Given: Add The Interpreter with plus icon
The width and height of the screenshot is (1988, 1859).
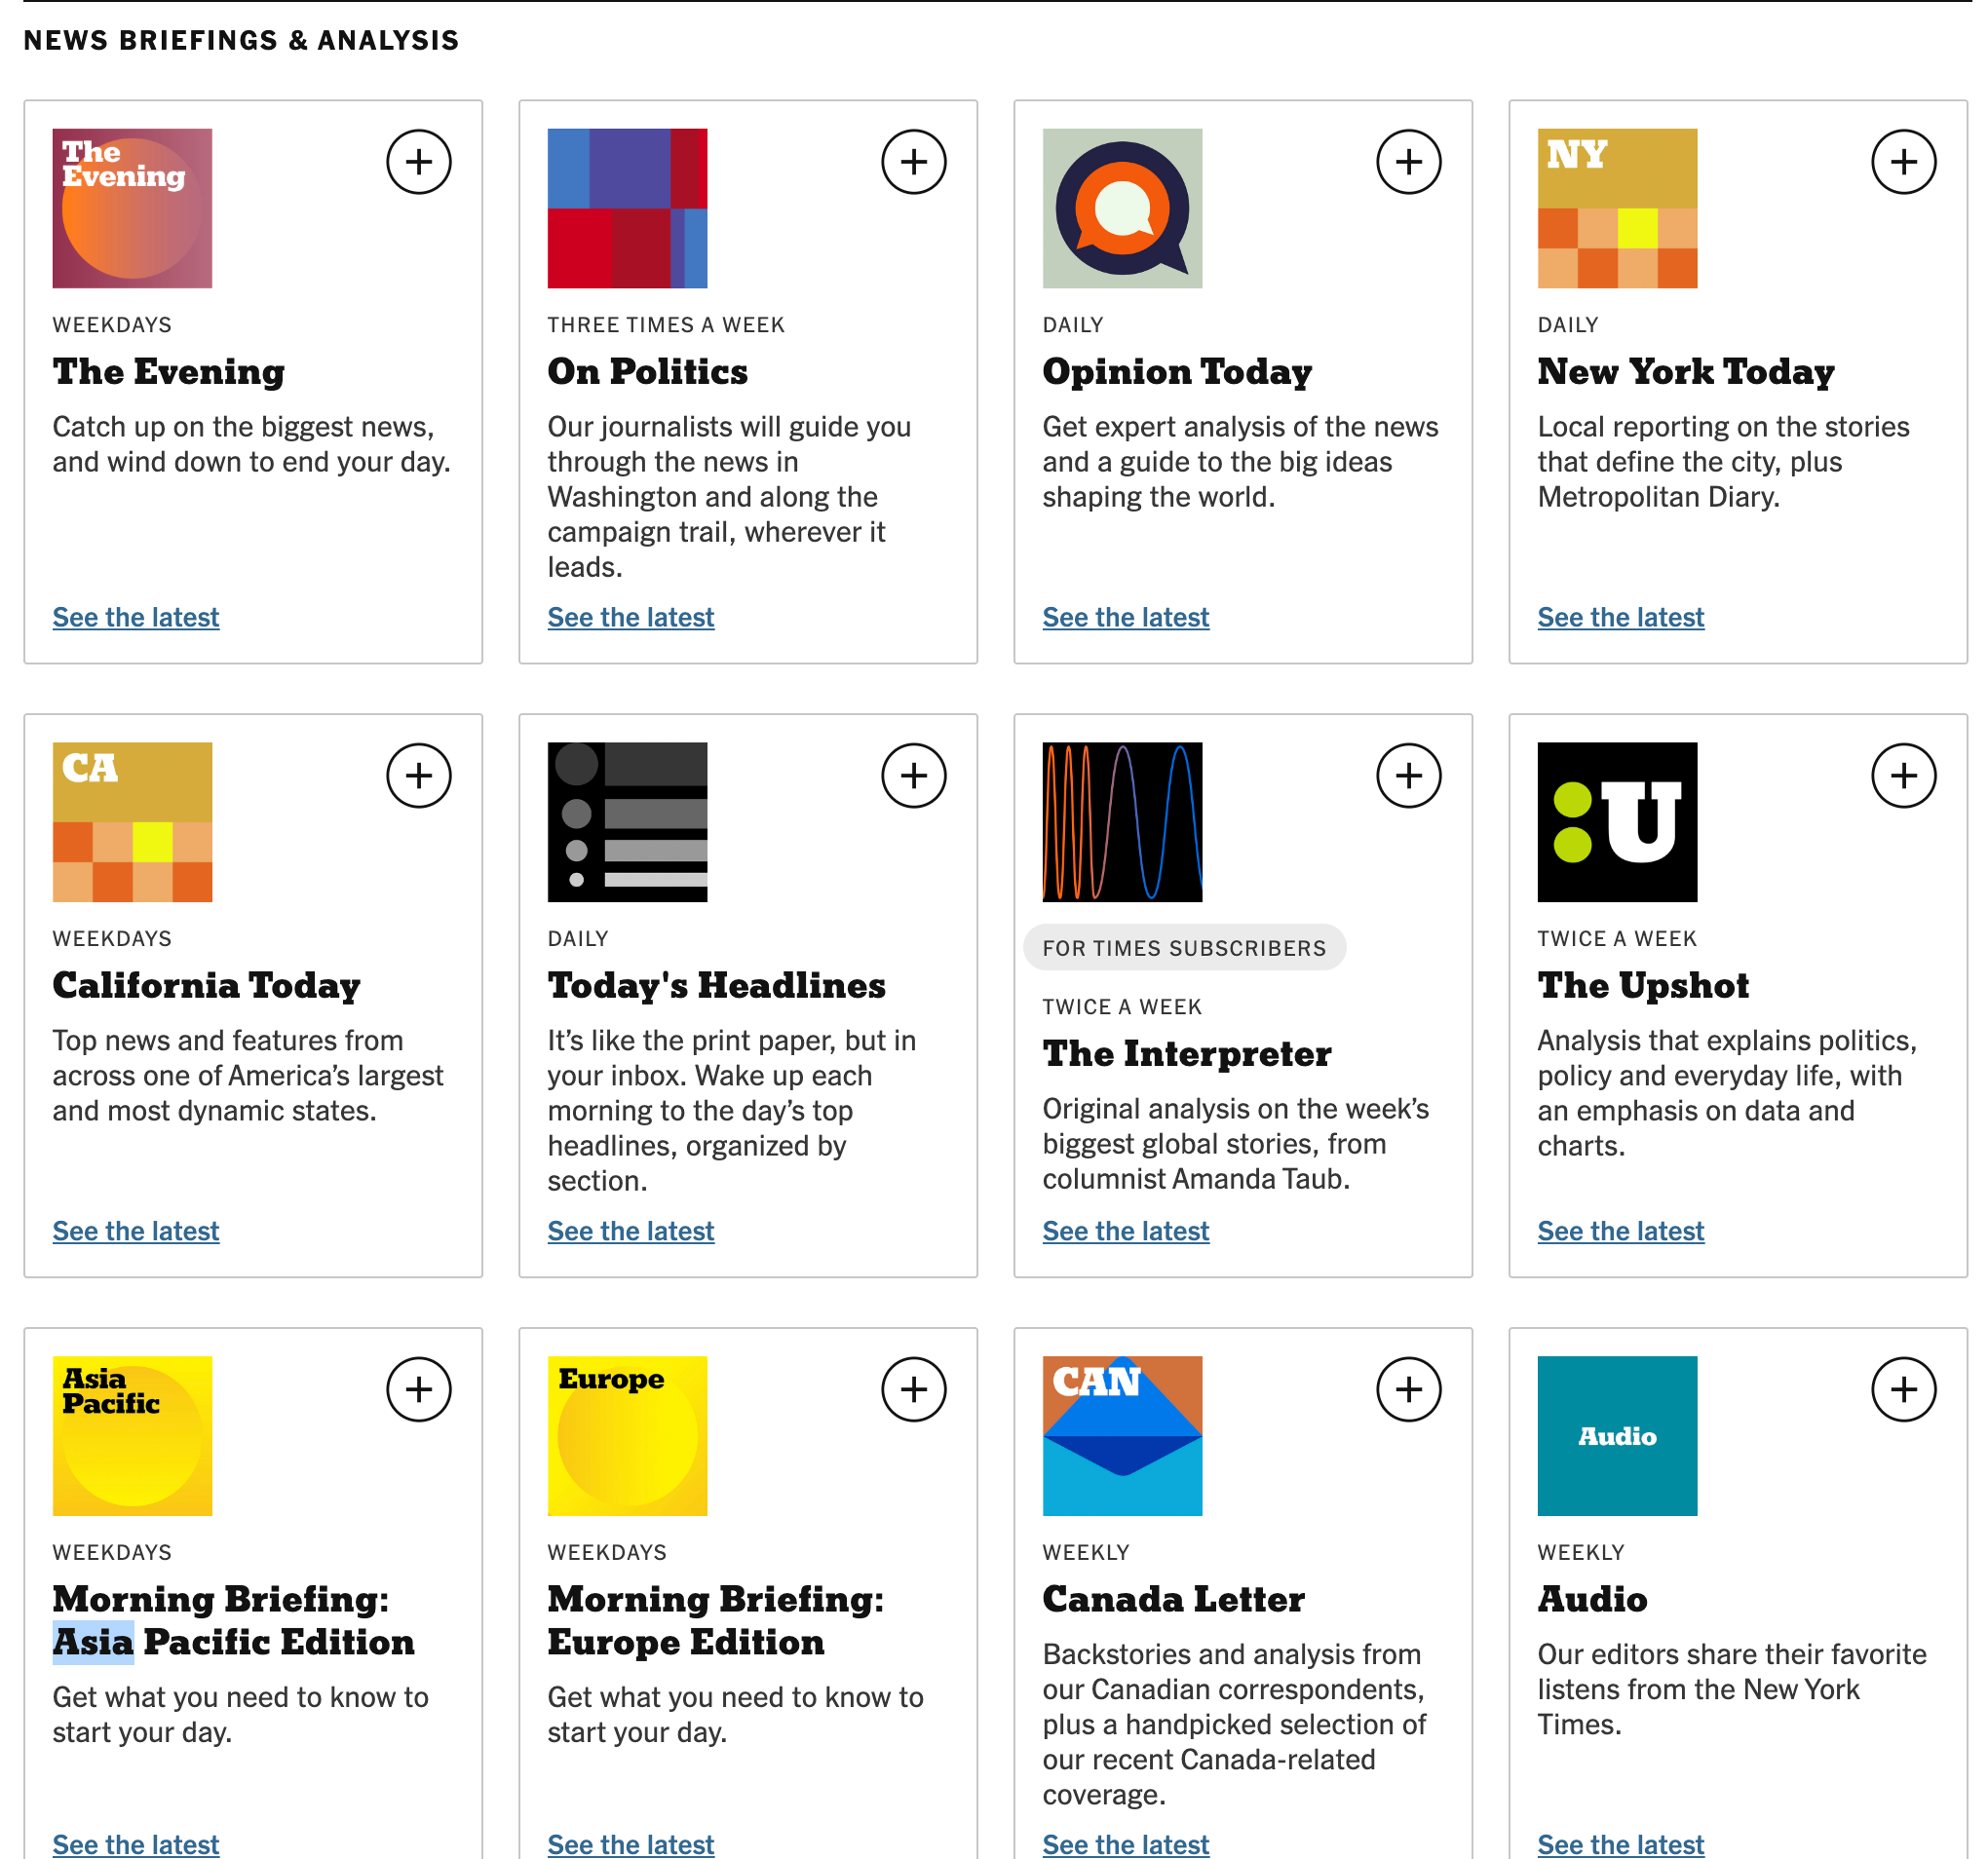Looking at the screenshot, I should [x=1409, y=776].
